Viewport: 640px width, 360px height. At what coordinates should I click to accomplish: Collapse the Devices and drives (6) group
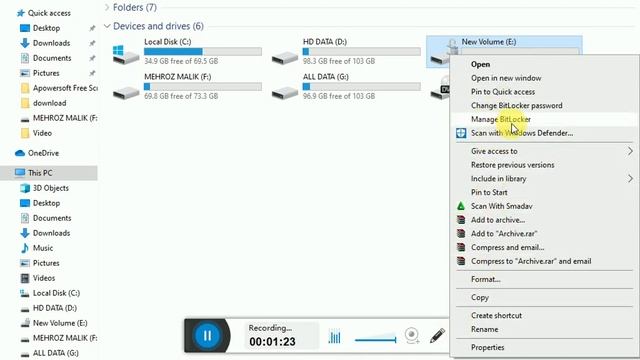[x=107, y=26]
